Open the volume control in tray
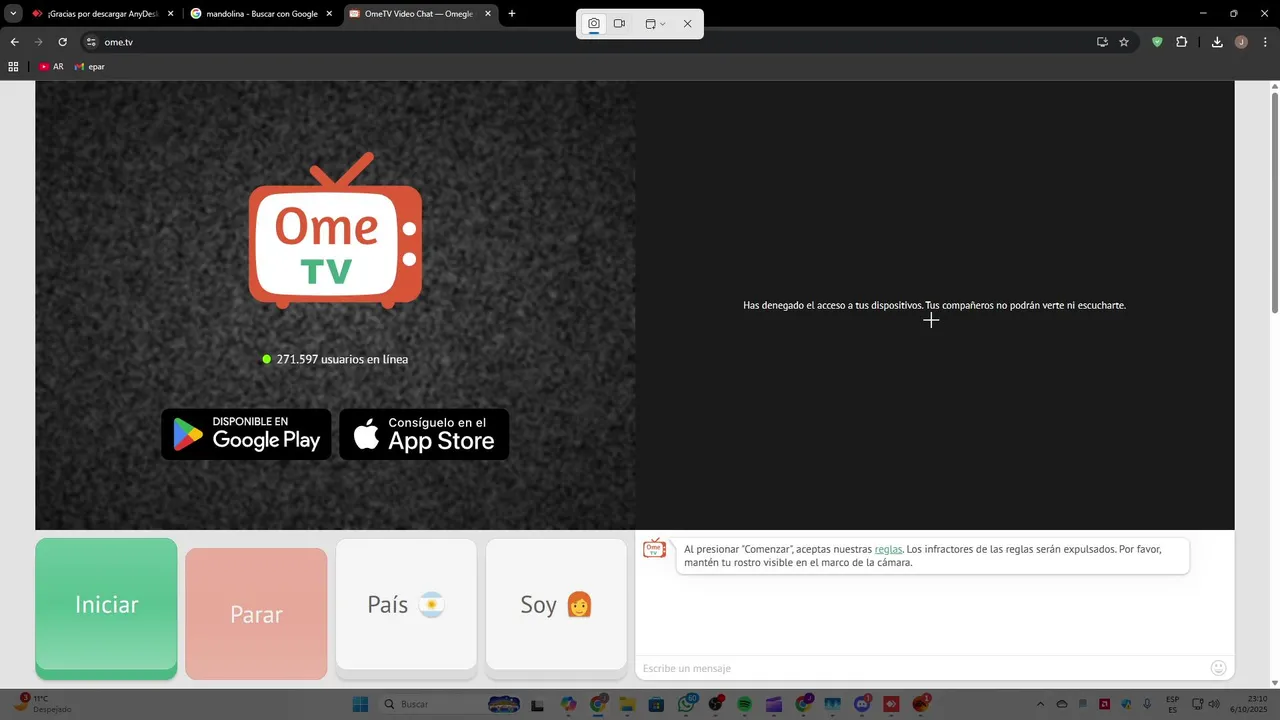1280x720 pixels. [1214, 704]
